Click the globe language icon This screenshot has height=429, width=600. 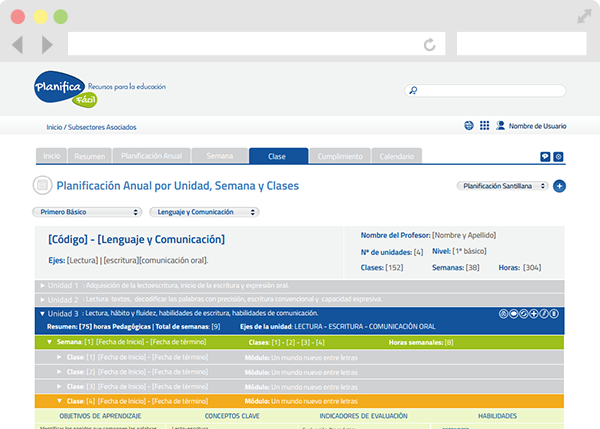click(x=469, y=126)
